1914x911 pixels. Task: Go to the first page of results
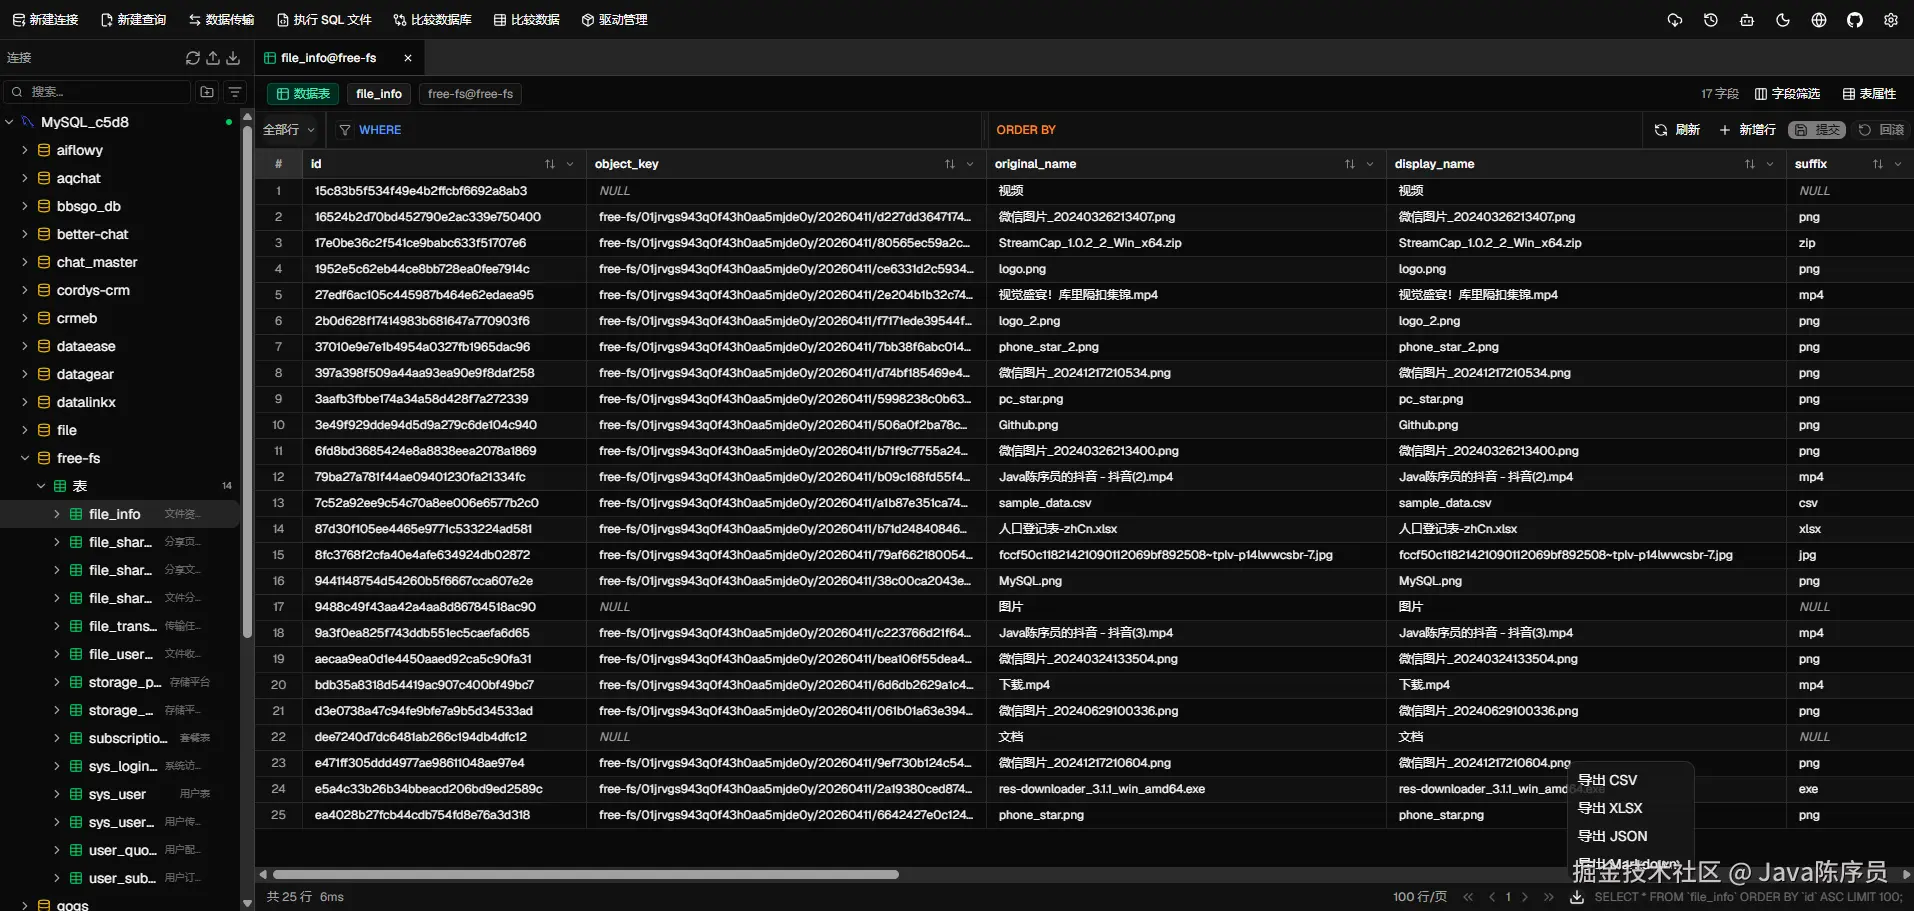(x=1469, y=897)
